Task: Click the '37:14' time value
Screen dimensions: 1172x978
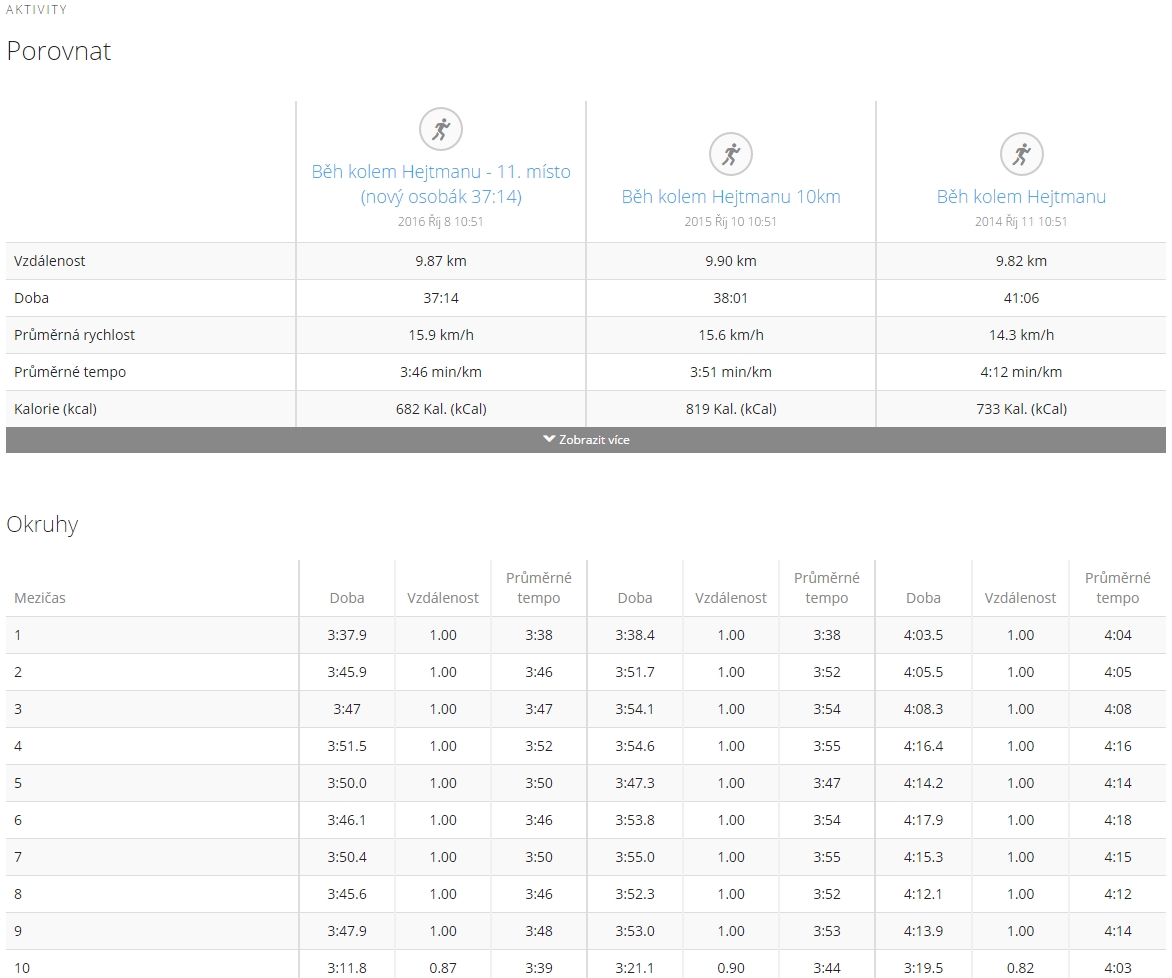Action: (x=441, y=298)
